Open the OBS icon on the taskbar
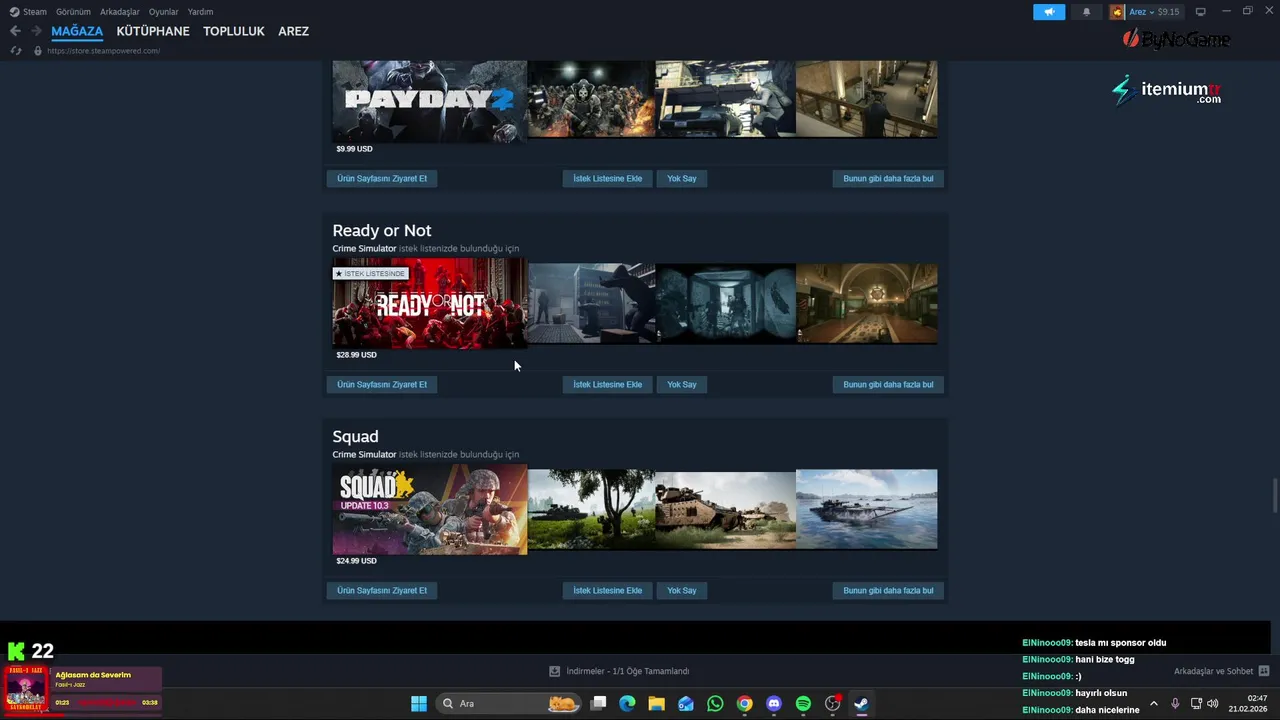This screenshot has height=720, width=1280. [832, 703]
